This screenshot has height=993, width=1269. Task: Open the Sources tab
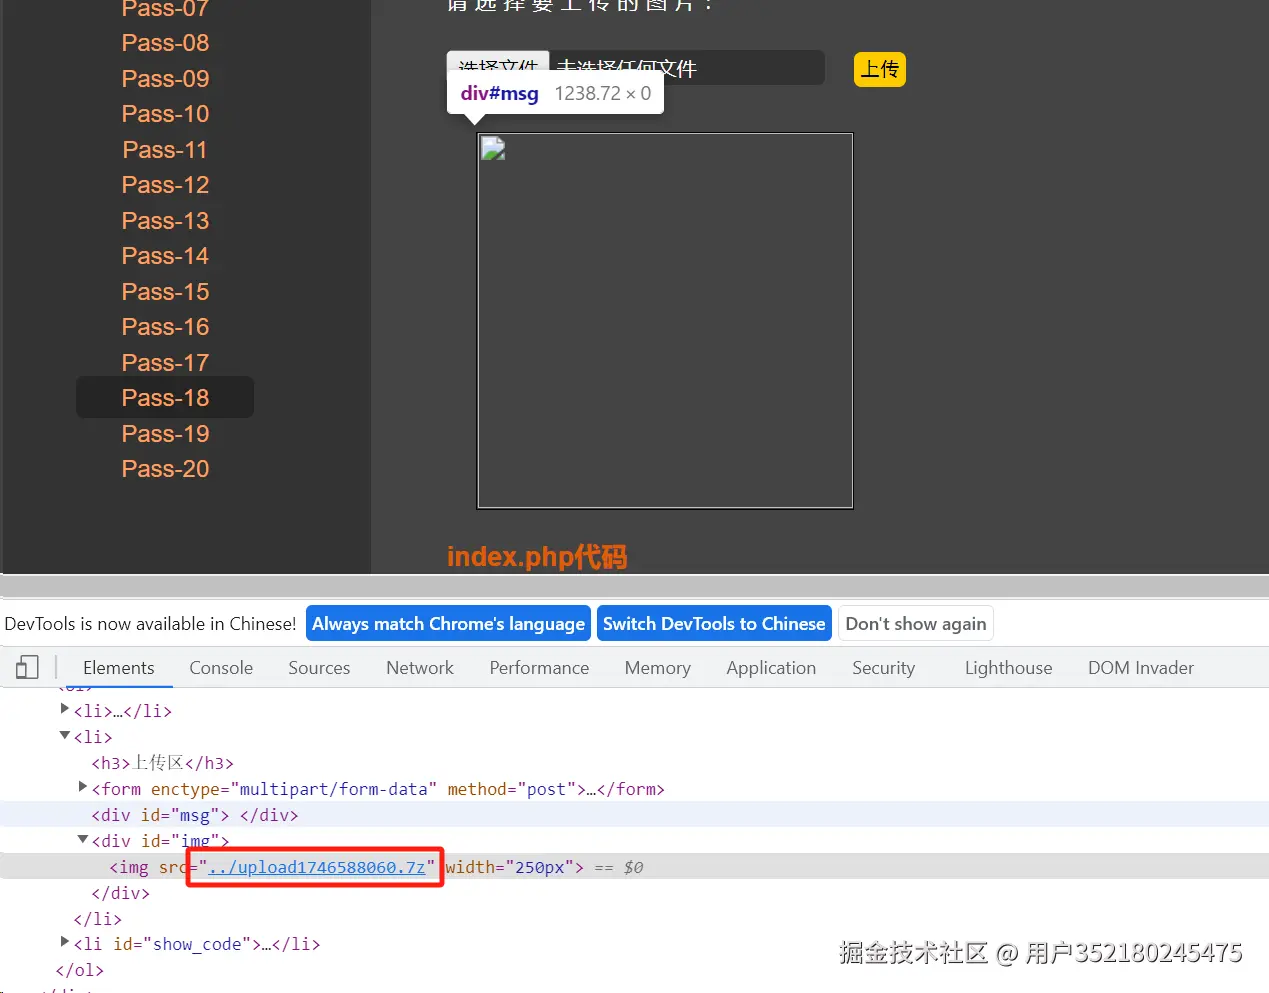point(319,668)
